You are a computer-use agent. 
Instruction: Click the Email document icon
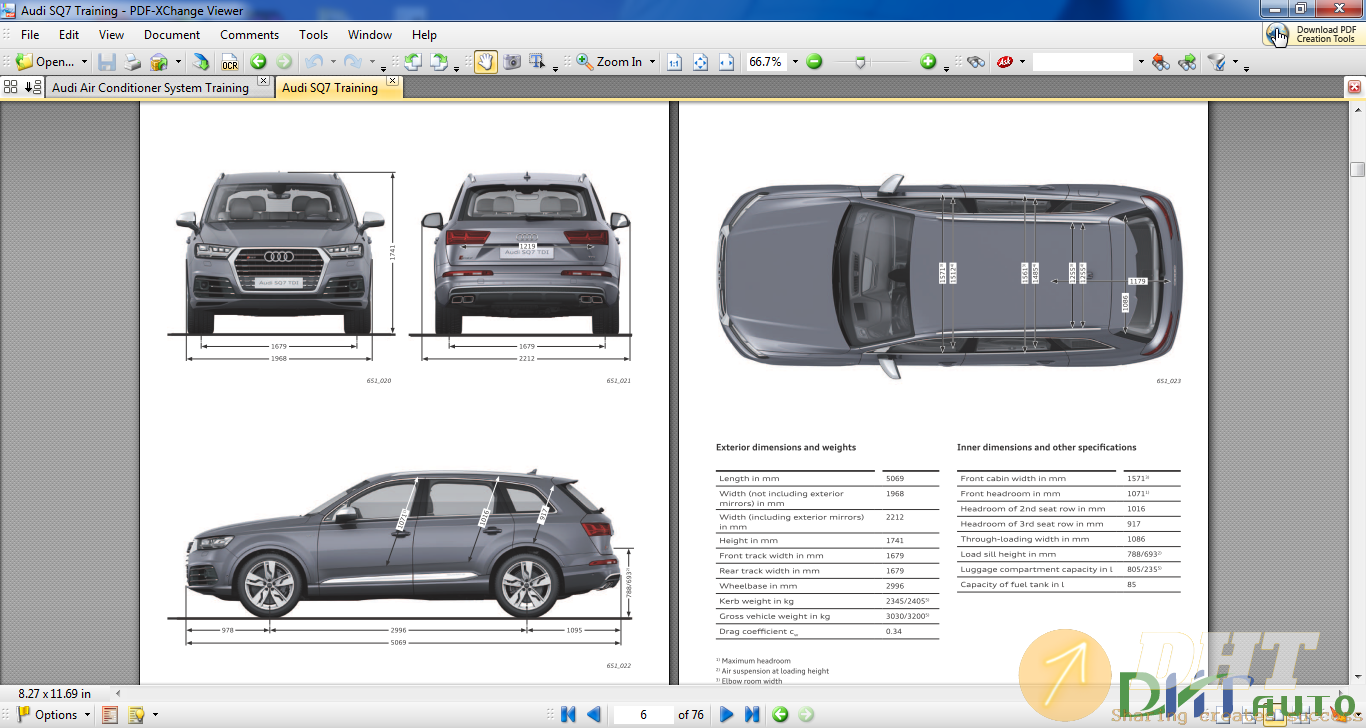[158, 62]
